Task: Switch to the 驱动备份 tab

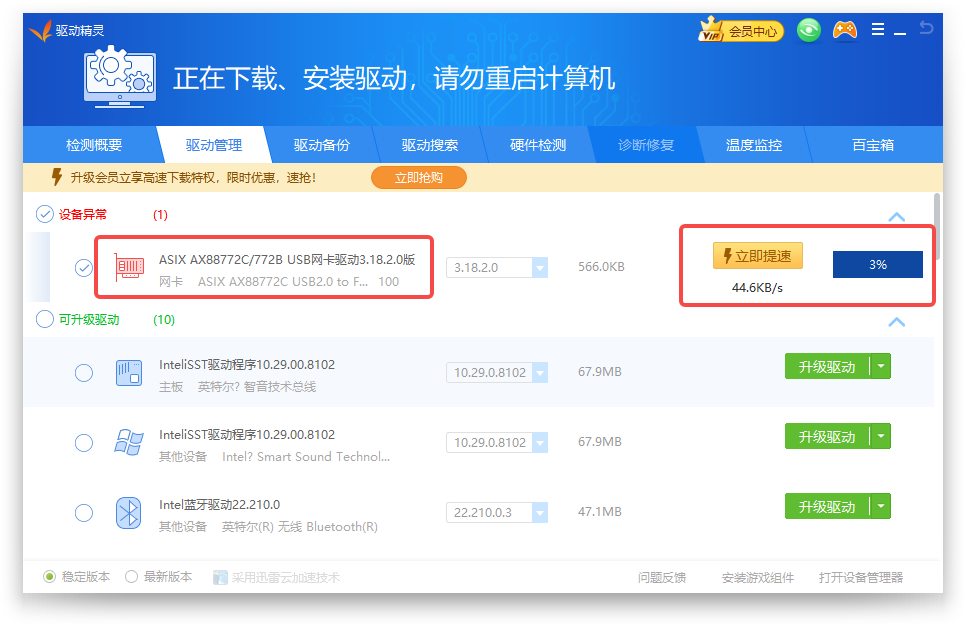Action: pos(322,145)
